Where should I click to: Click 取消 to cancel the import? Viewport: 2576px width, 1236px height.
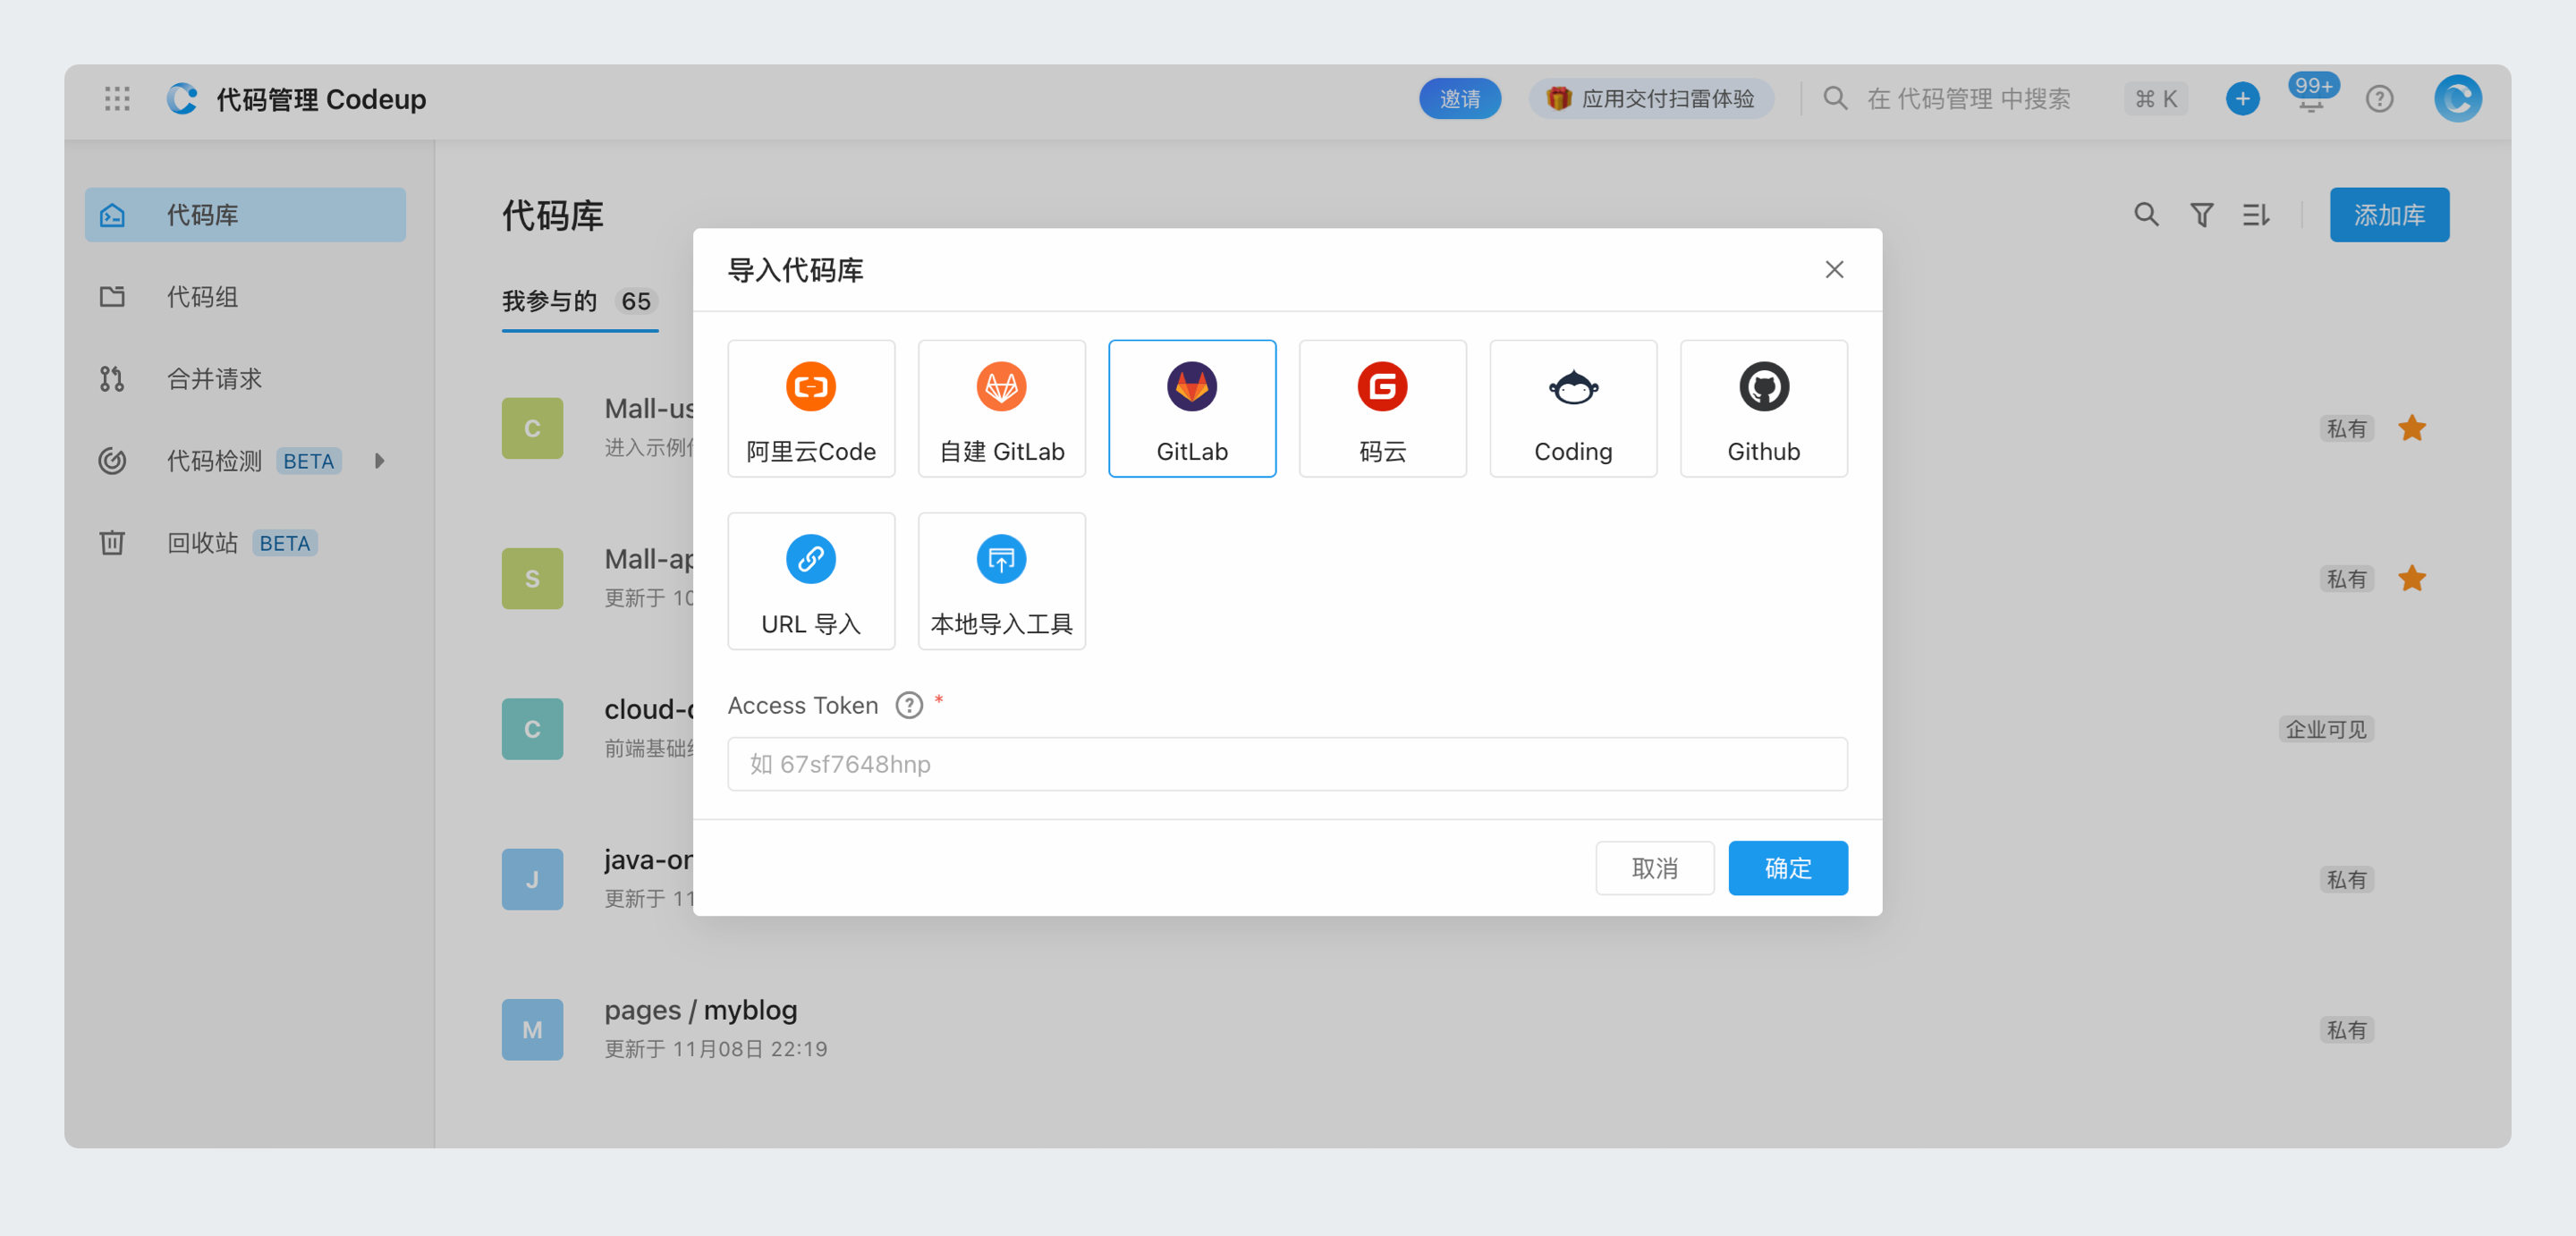pos(1654,867)
